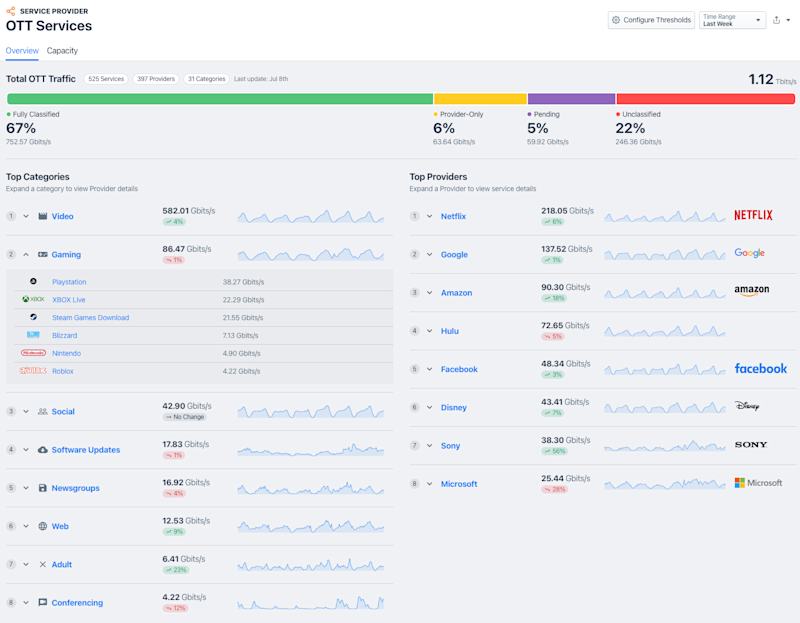Click the Conferencing chat bubble icon
Viewport: 800px width, 623px height.
point(42,603)
